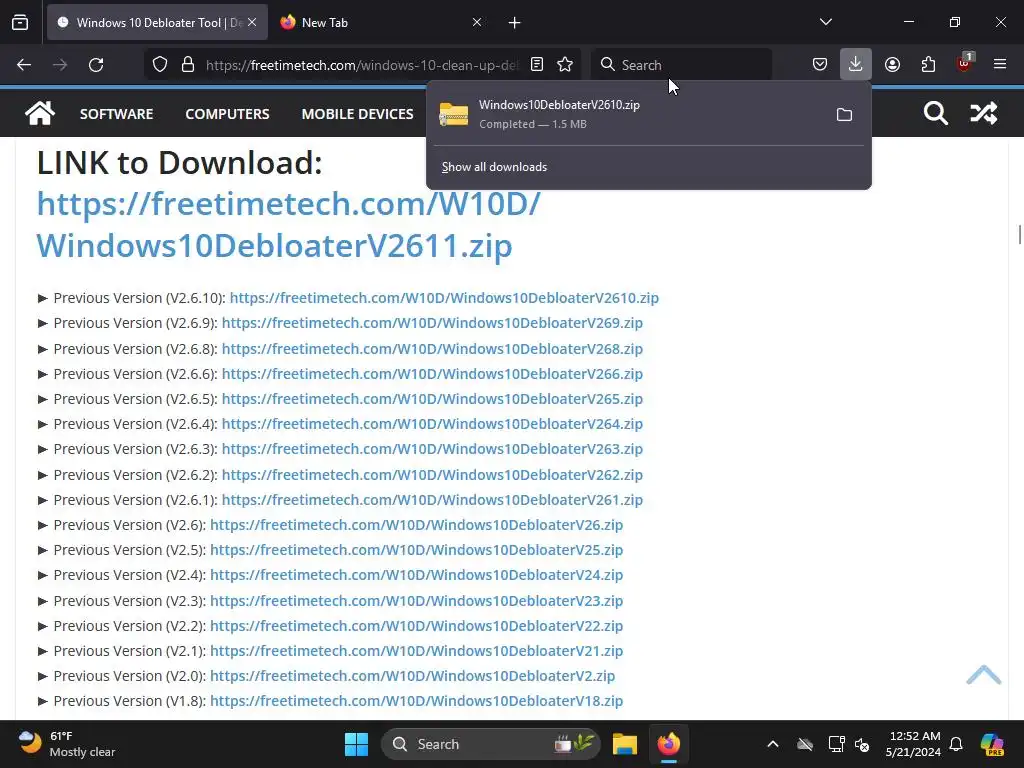Open Firefox View tab overview icon
This screenshot has height=768, width=1024.
pyautogui.click(x=20, y=22)
